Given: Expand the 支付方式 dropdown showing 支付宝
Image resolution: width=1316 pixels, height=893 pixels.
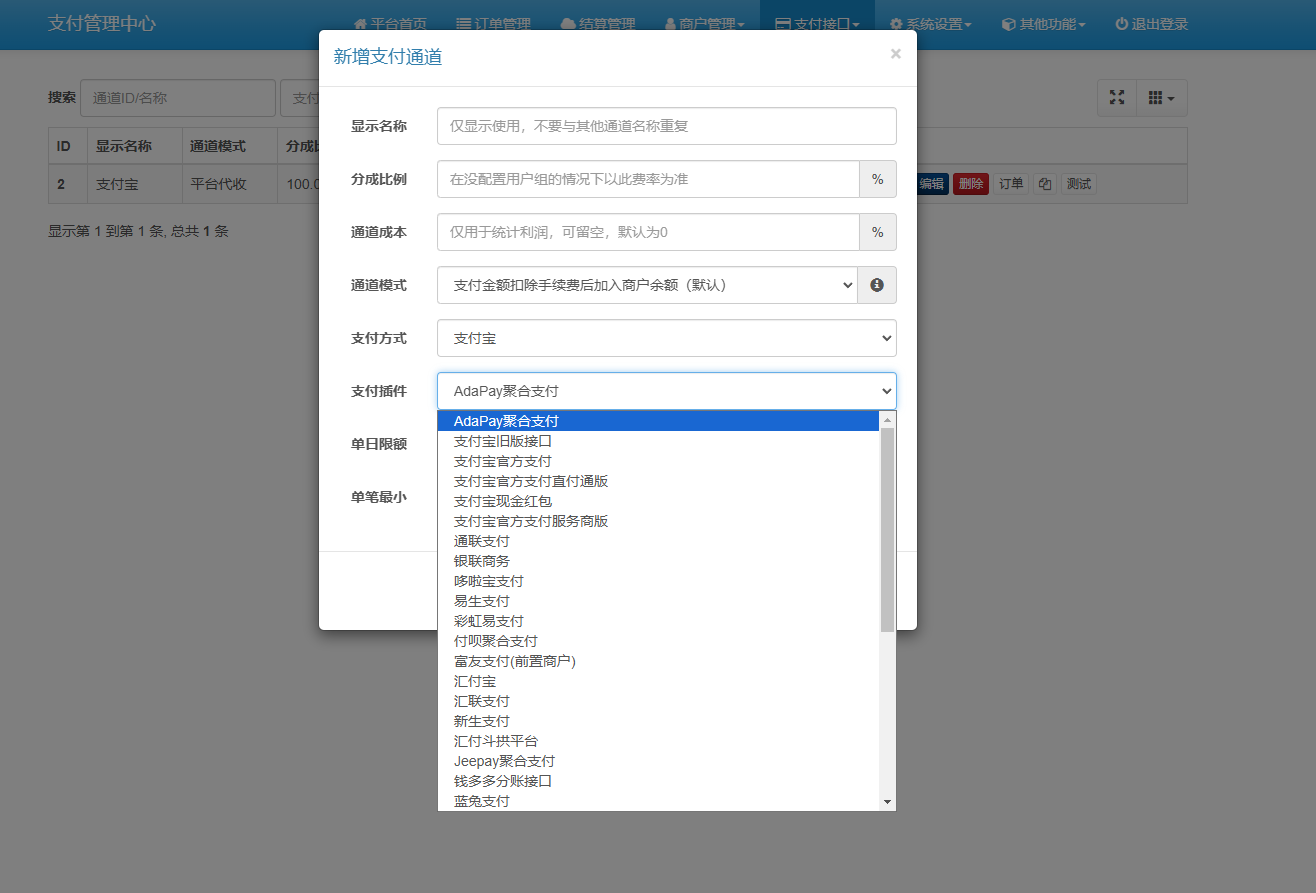Looking at the screenshot, I should pyautogui.click(x=667, y=338).
